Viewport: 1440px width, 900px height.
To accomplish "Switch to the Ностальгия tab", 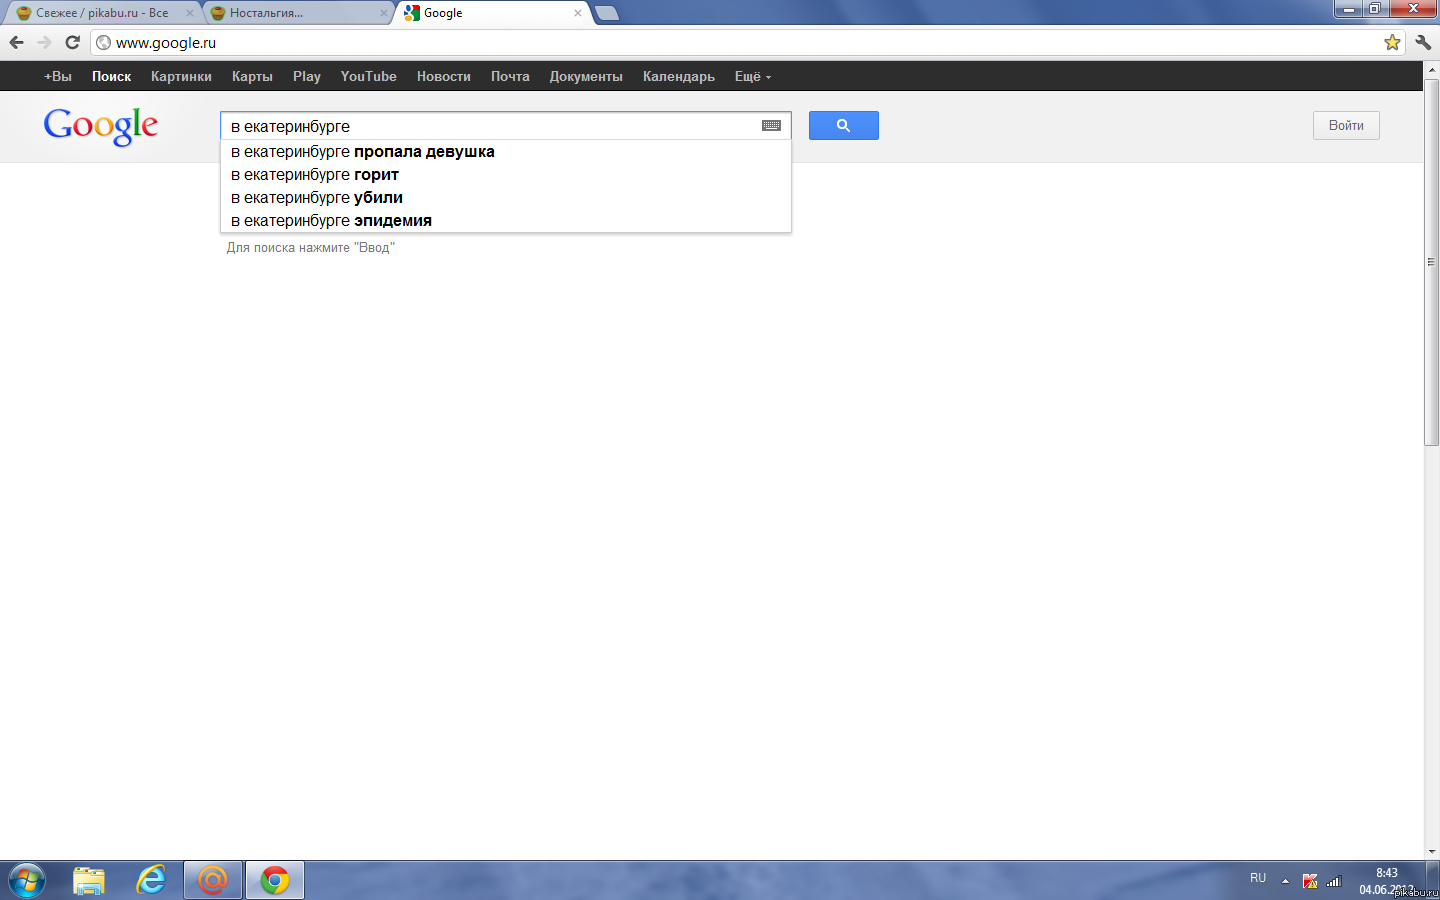I will (x=296, y=13).
